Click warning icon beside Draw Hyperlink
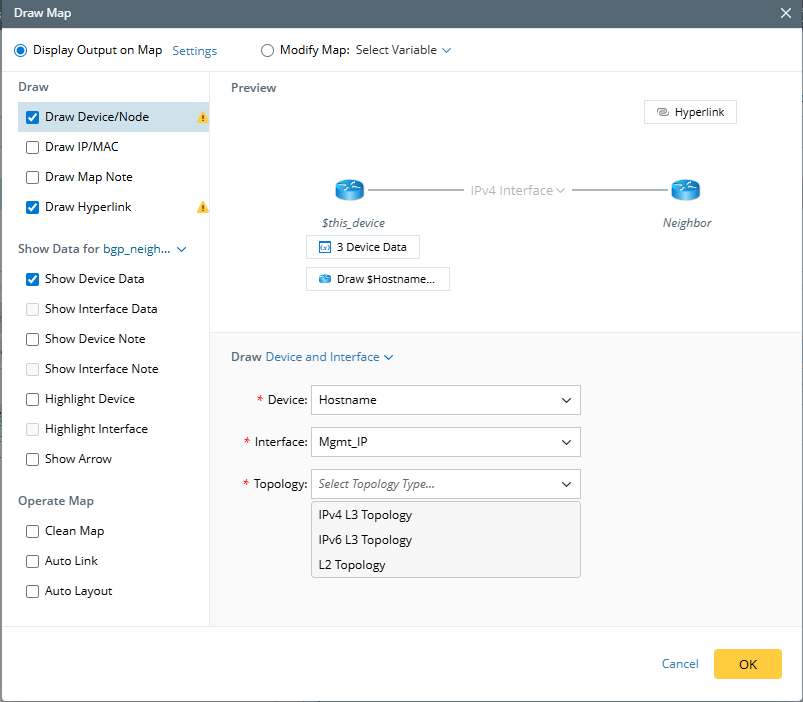Image resolution: width=803 pixels, height=702 pixels. pyautogui.click(x=203, y=208)
